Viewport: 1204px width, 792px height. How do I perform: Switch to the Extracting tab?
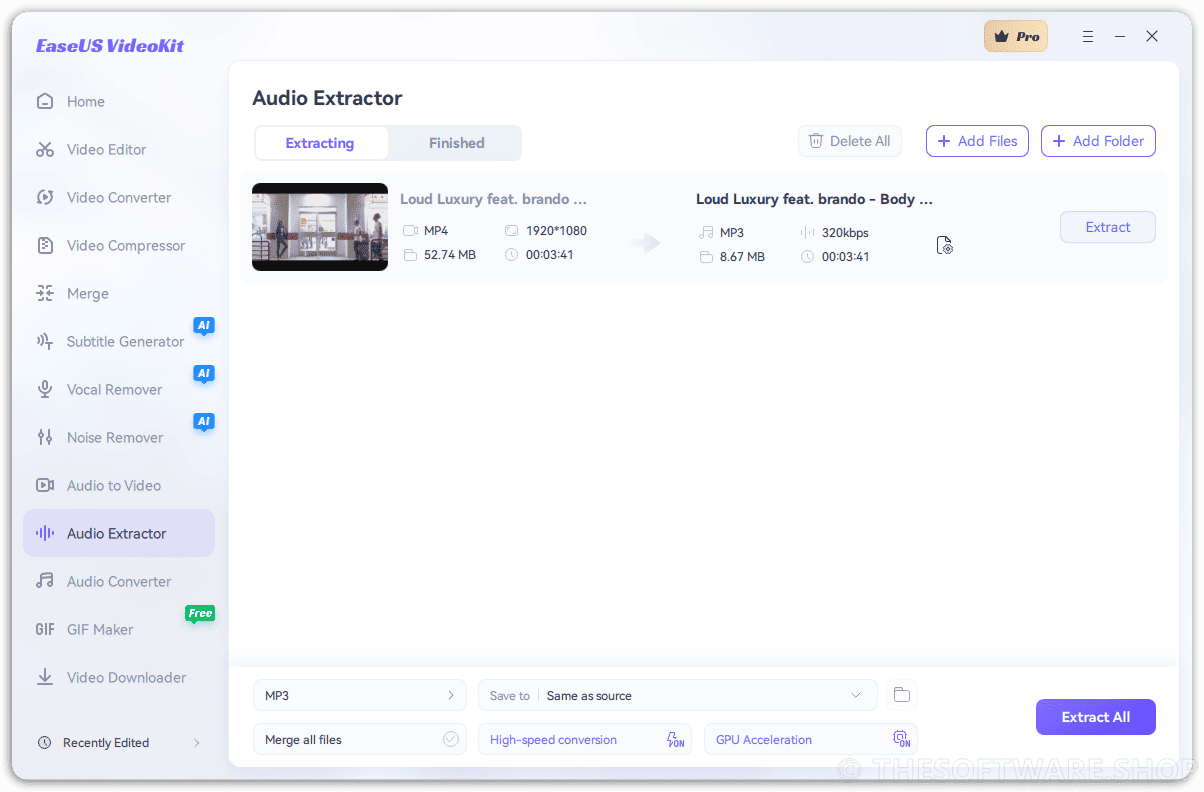pos(320,143)
